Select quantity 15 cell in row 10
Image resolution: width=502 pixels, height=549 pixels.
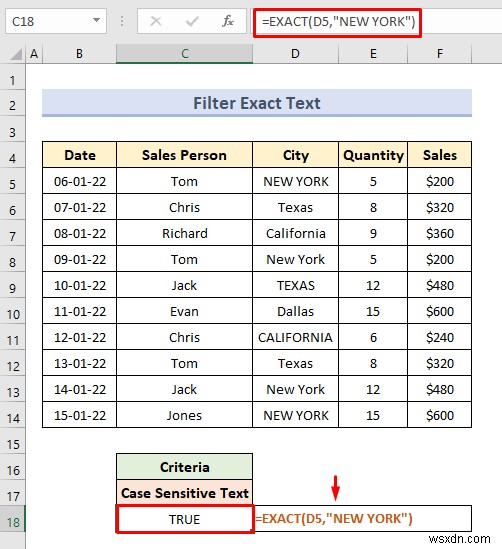[x=373, y=311]
